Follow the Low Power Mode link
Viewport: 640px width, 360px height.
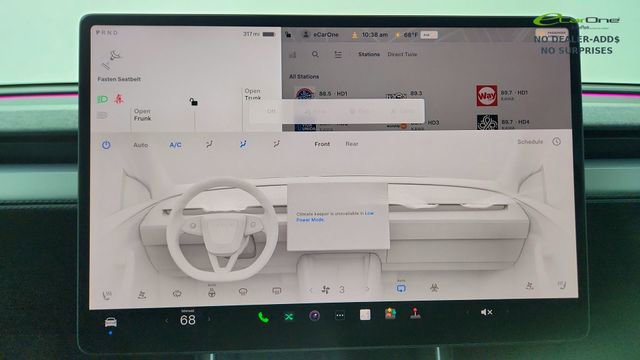click(335, 216)
